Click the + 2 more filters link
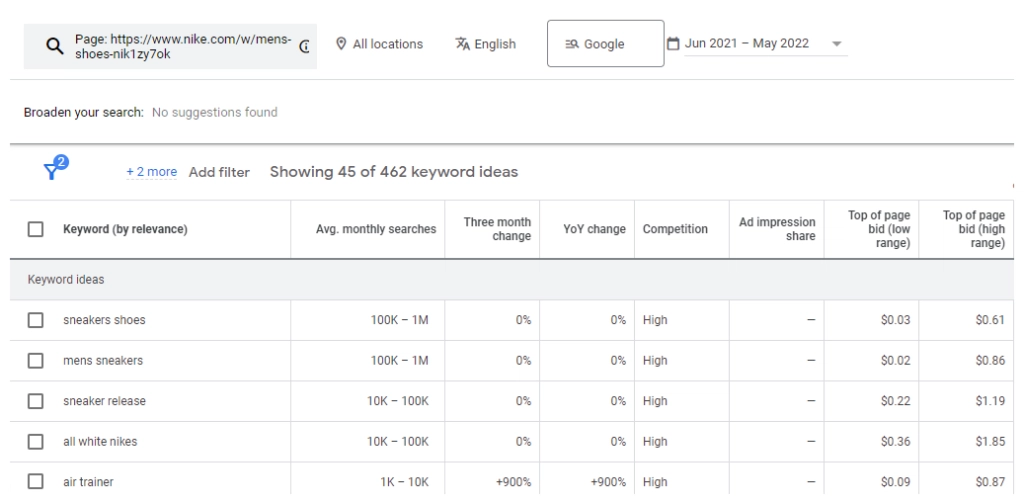This screenshot has width=1024, height=504. pyautogui.click(x=152, y=172)
